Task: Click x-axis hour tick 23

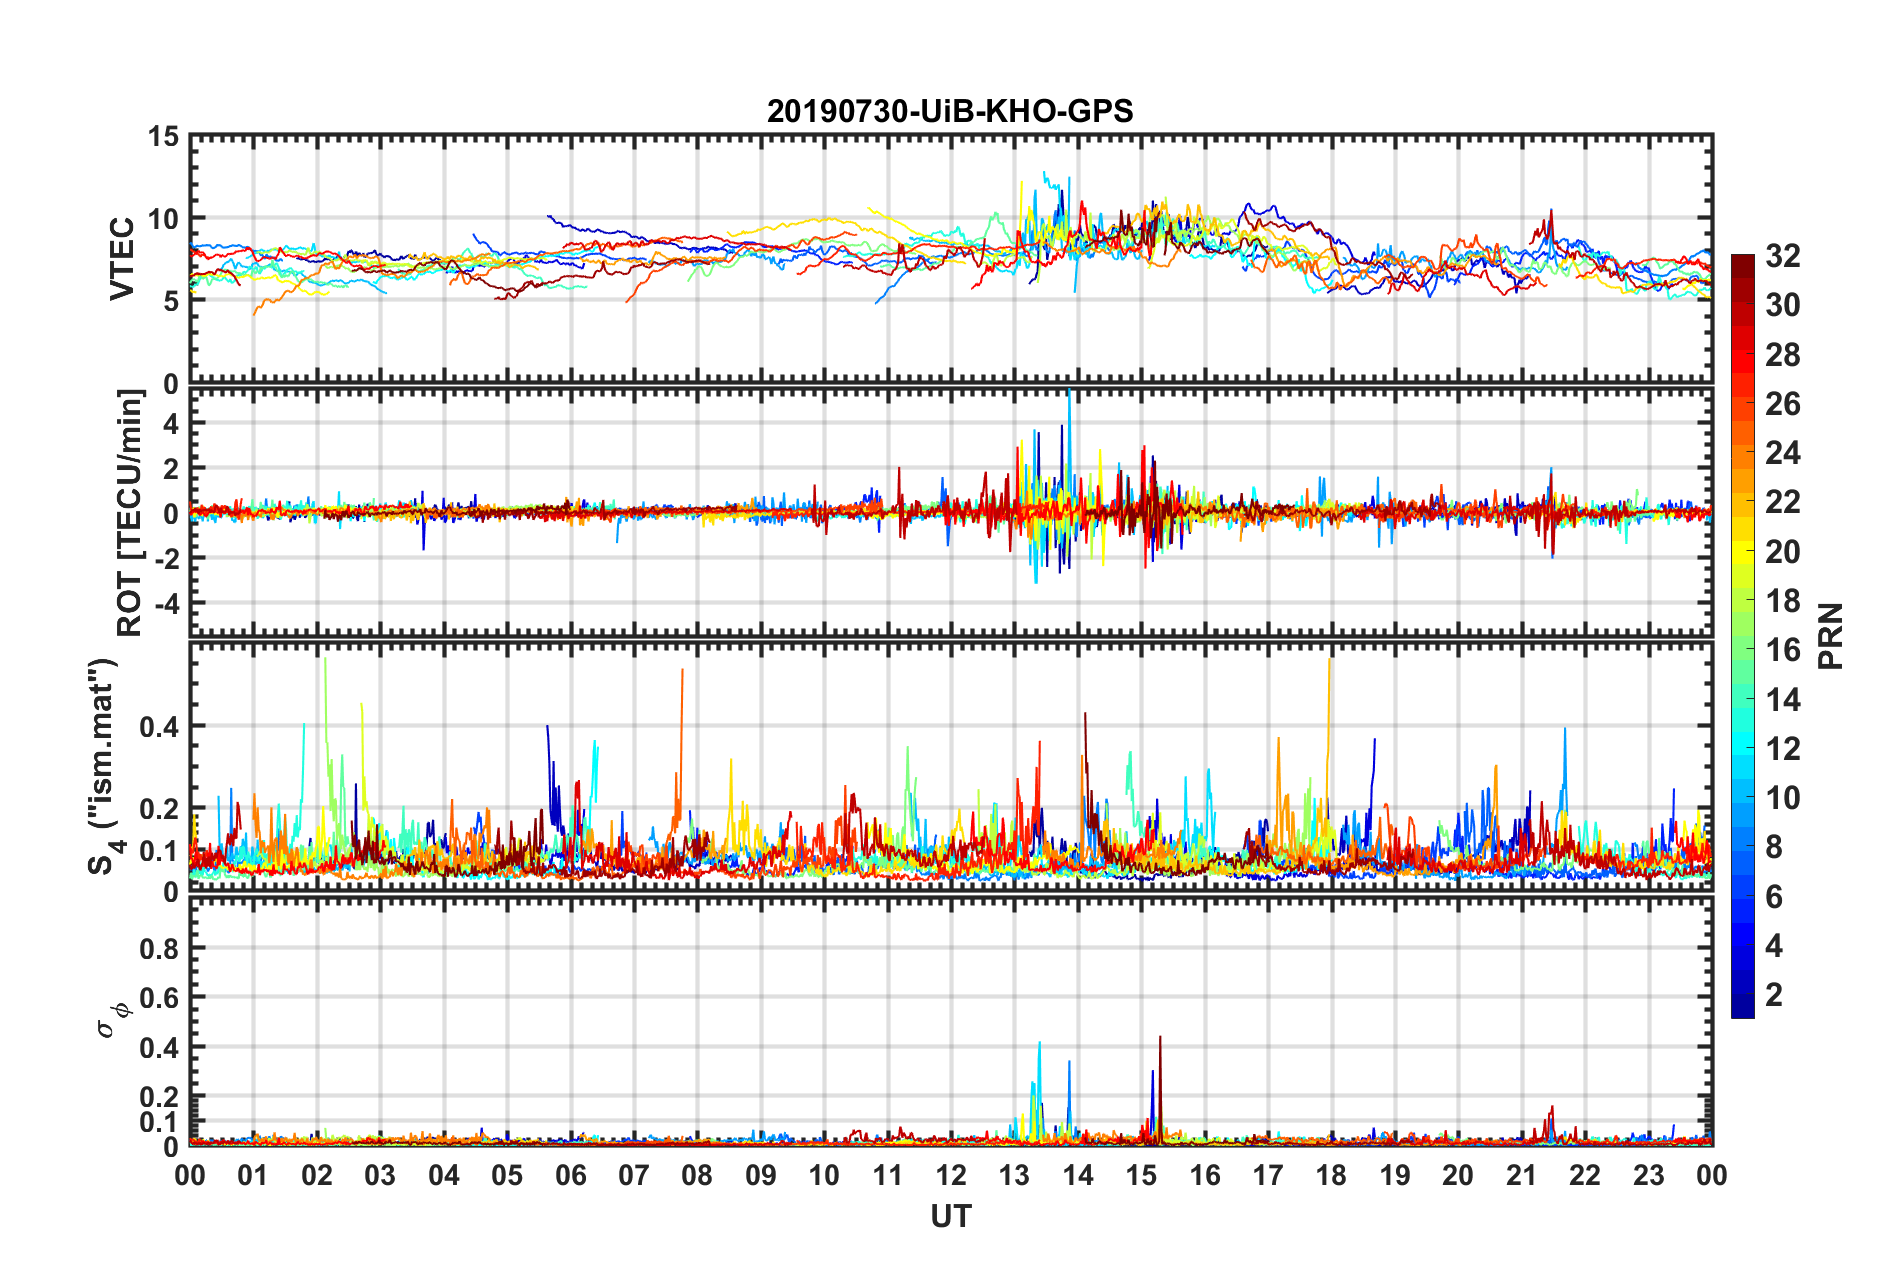Action: (x=1649, y=1175)
